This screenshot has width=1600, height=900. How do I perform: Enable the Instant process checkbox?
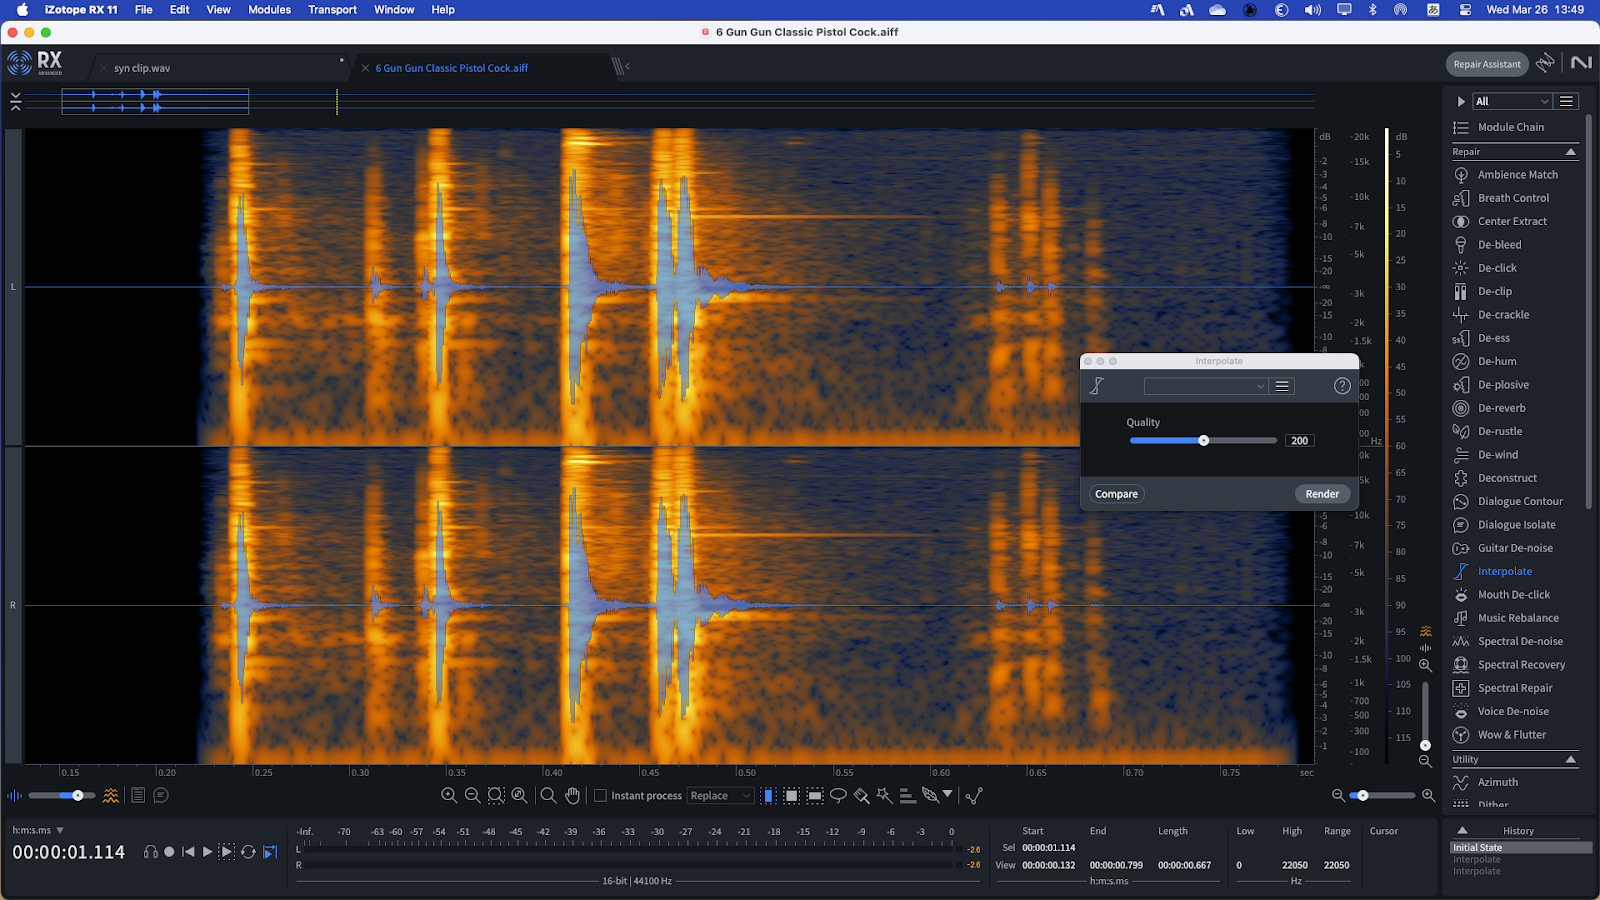[x=601, y=796]
